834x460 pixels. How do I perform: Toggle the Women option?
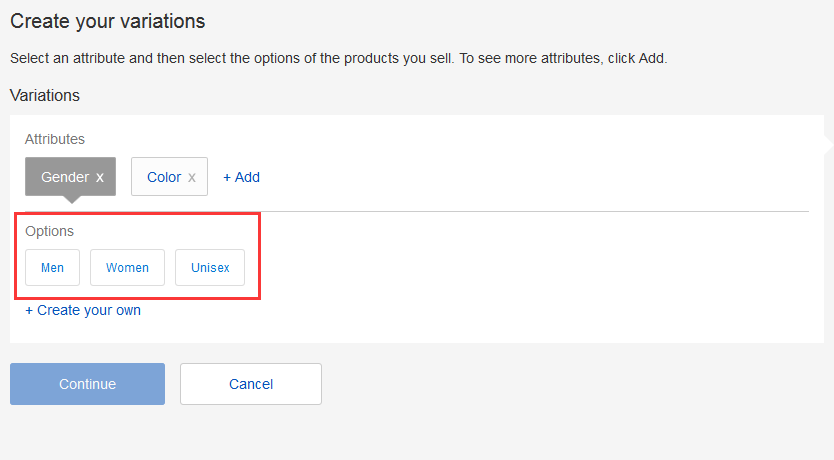coord(127,268)
